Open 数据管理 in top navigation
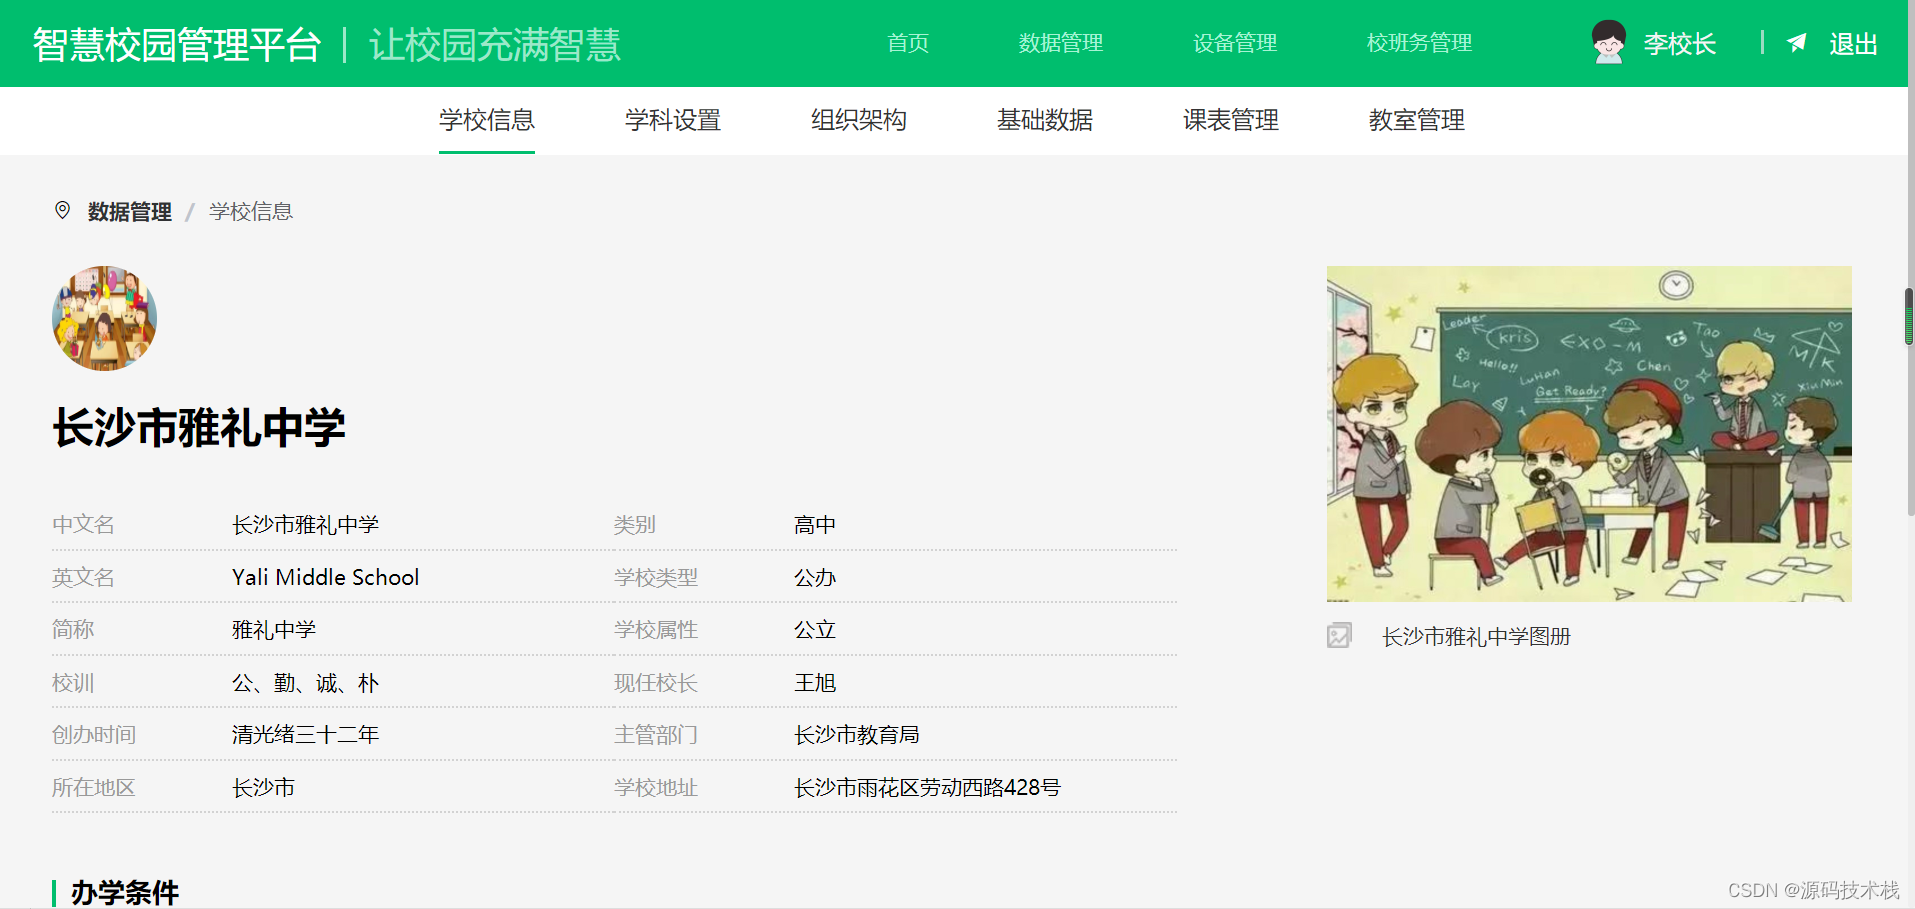 [1061, 43]
